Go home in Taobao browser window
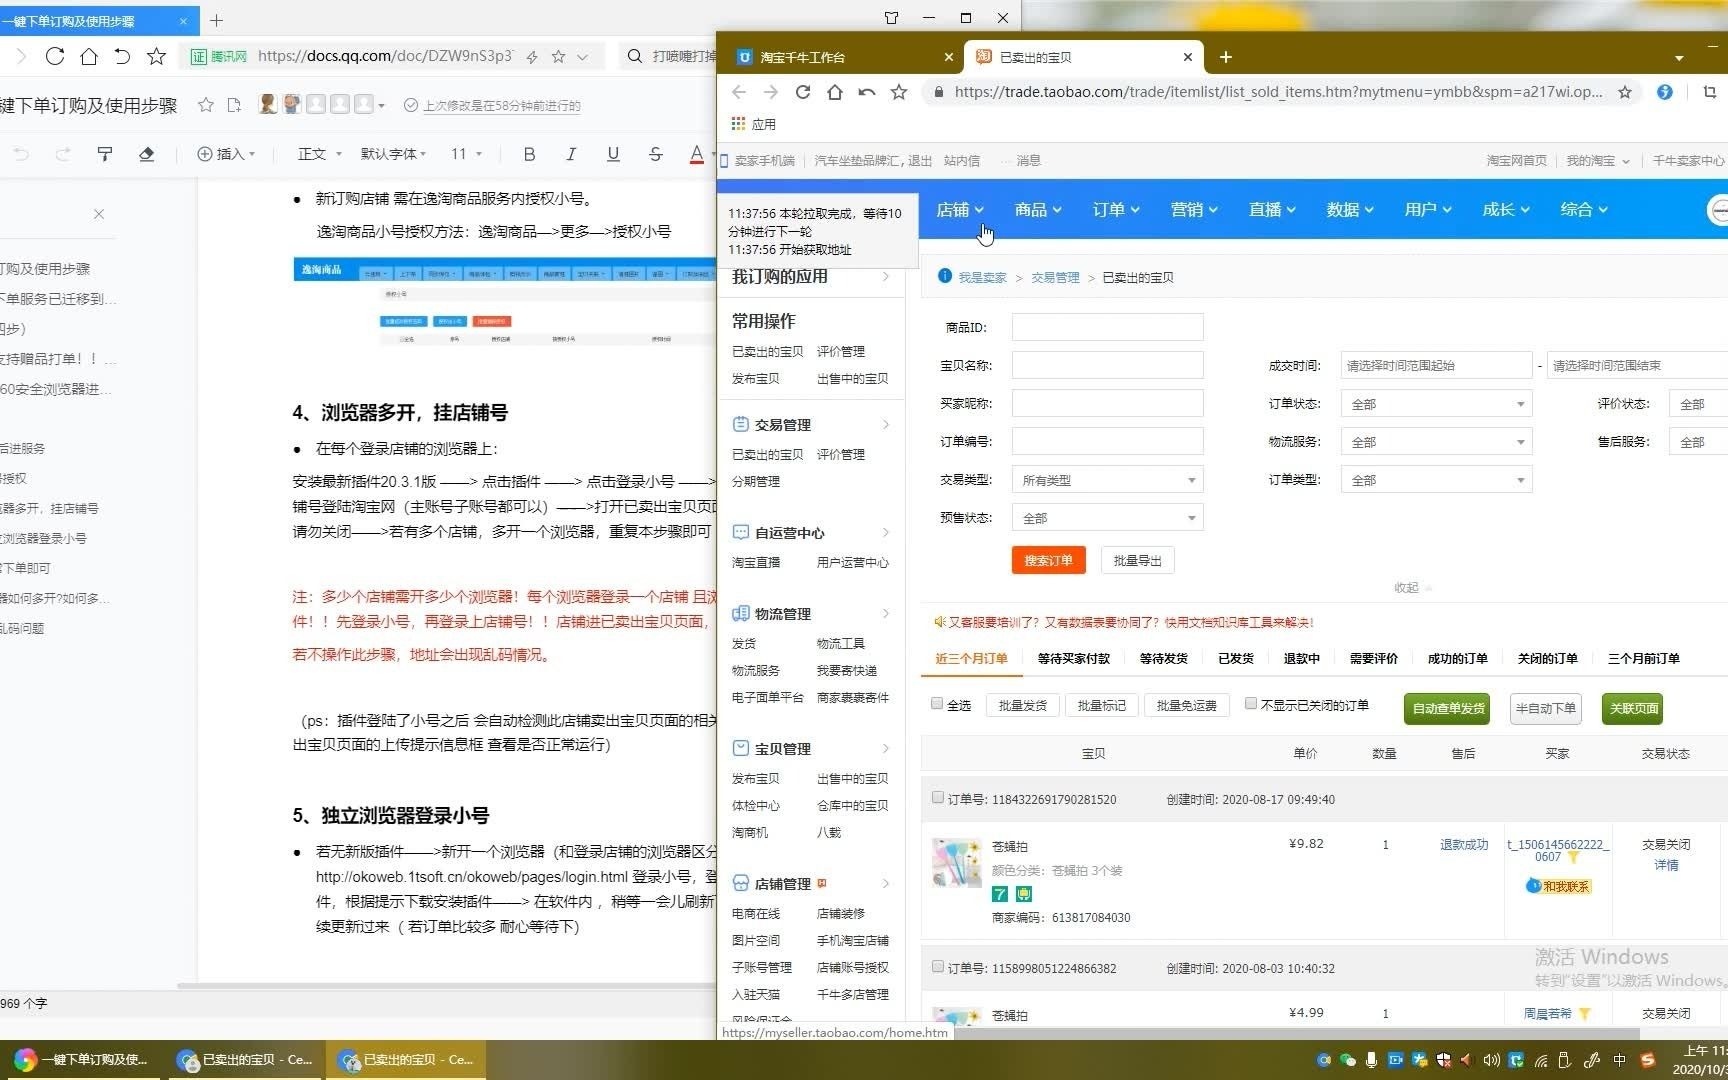 coord(834,92)
